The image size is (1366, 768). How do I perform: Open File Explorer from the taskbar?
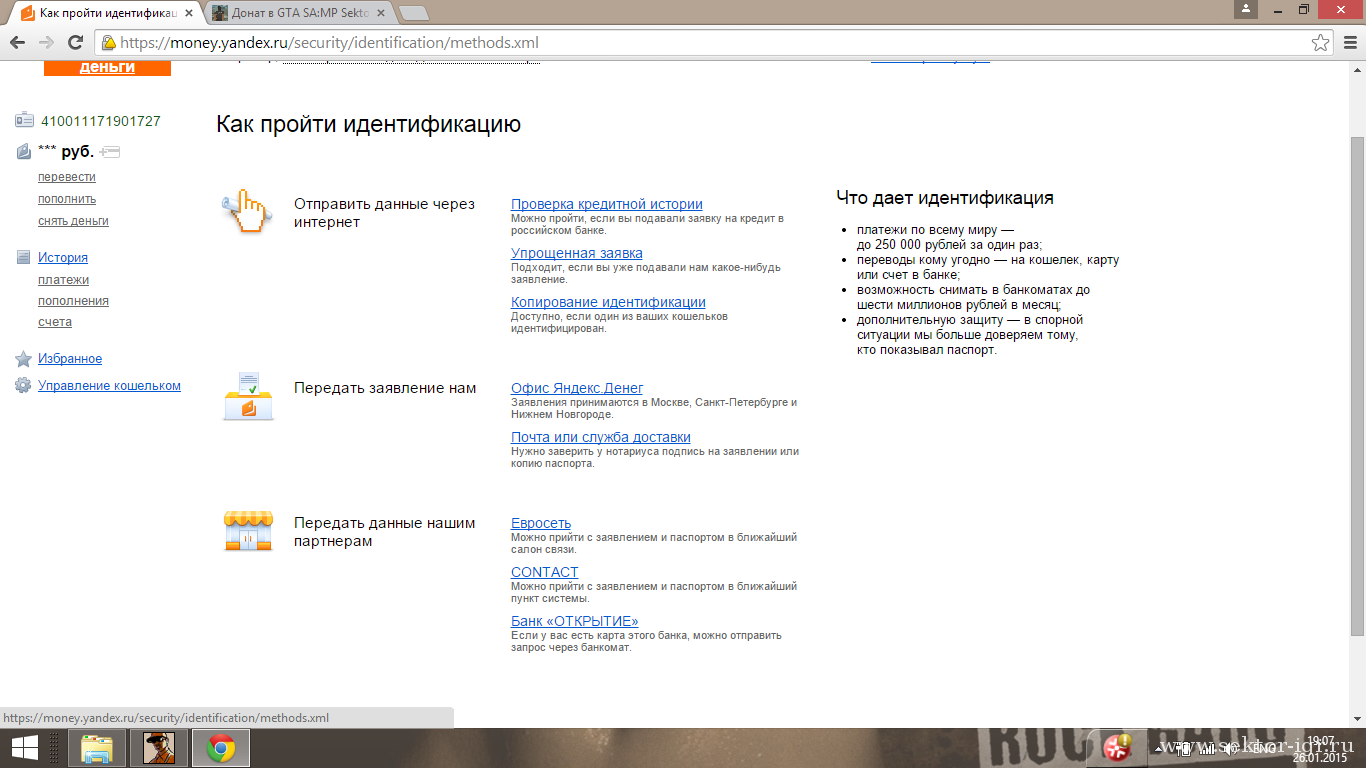97,748
